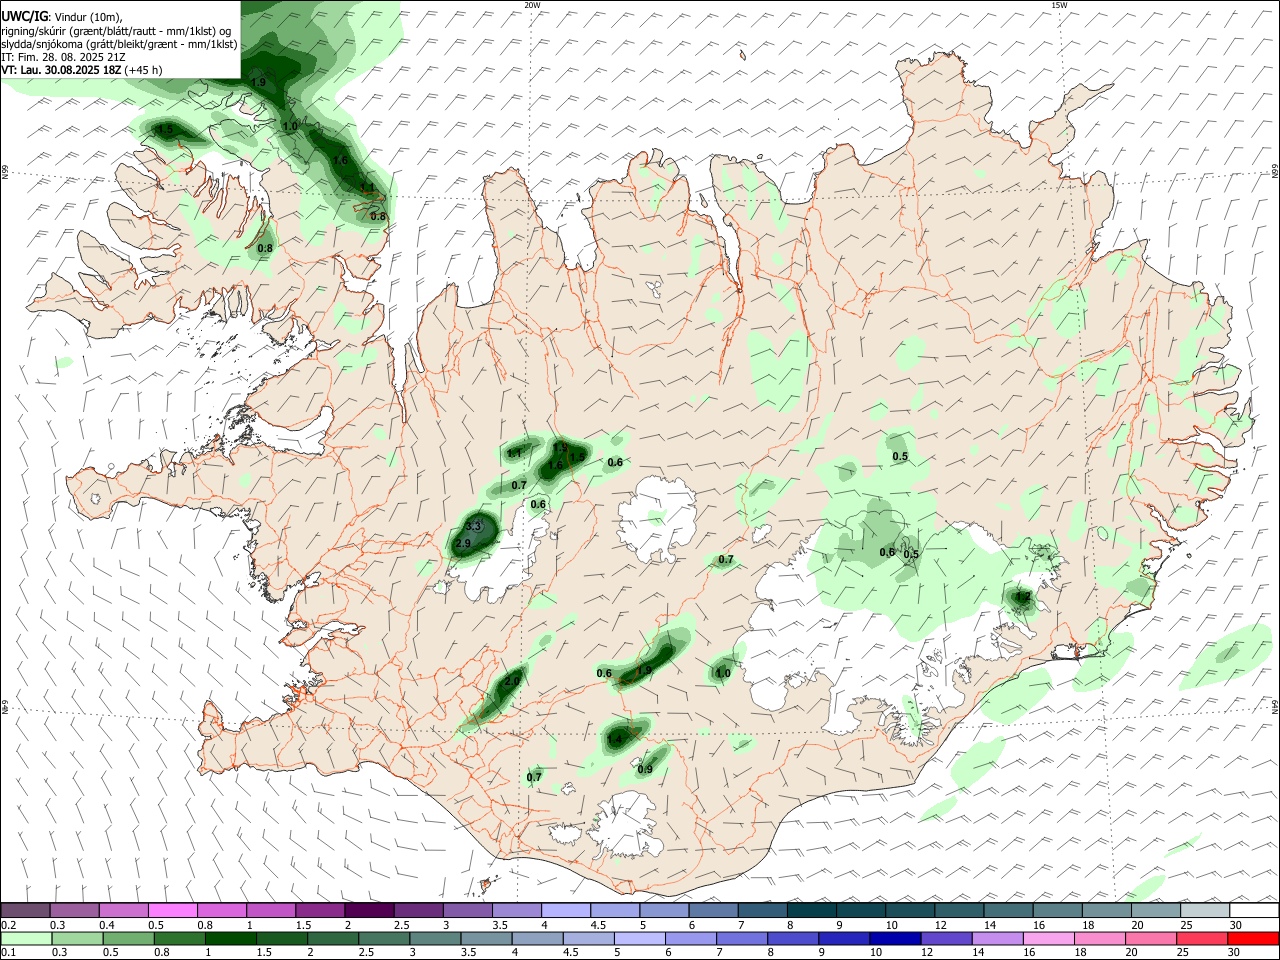1280x960 pixels.
Task: Click the 1.4 precipitation value on the map
Action: (615, 739)
